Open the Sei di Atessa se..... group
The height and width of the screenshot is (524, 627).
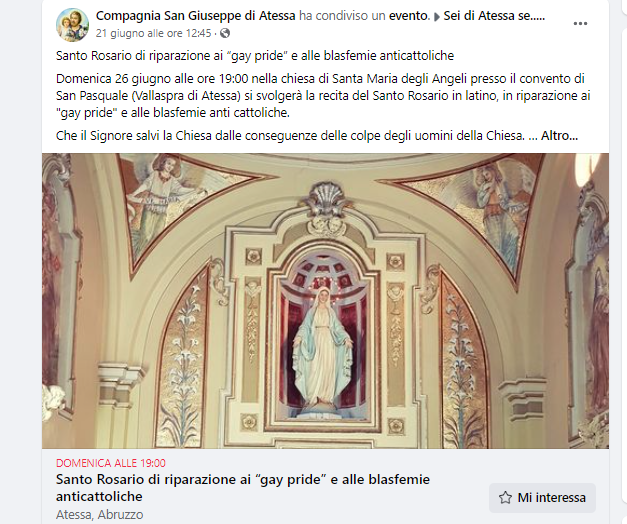click(494, 16)
